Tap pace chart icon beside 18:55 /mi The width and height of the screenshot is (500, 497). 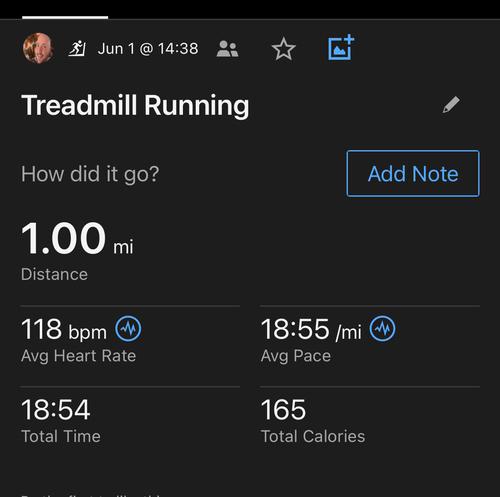(x=383, y=329)
